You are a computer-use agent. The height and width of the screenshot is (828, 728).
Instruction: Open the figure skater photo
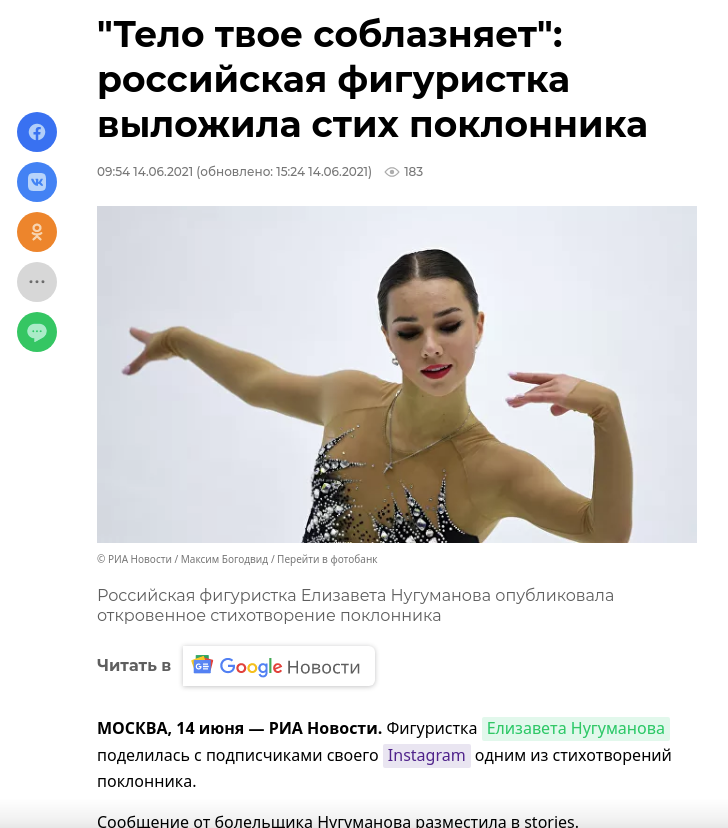[397, 374]
